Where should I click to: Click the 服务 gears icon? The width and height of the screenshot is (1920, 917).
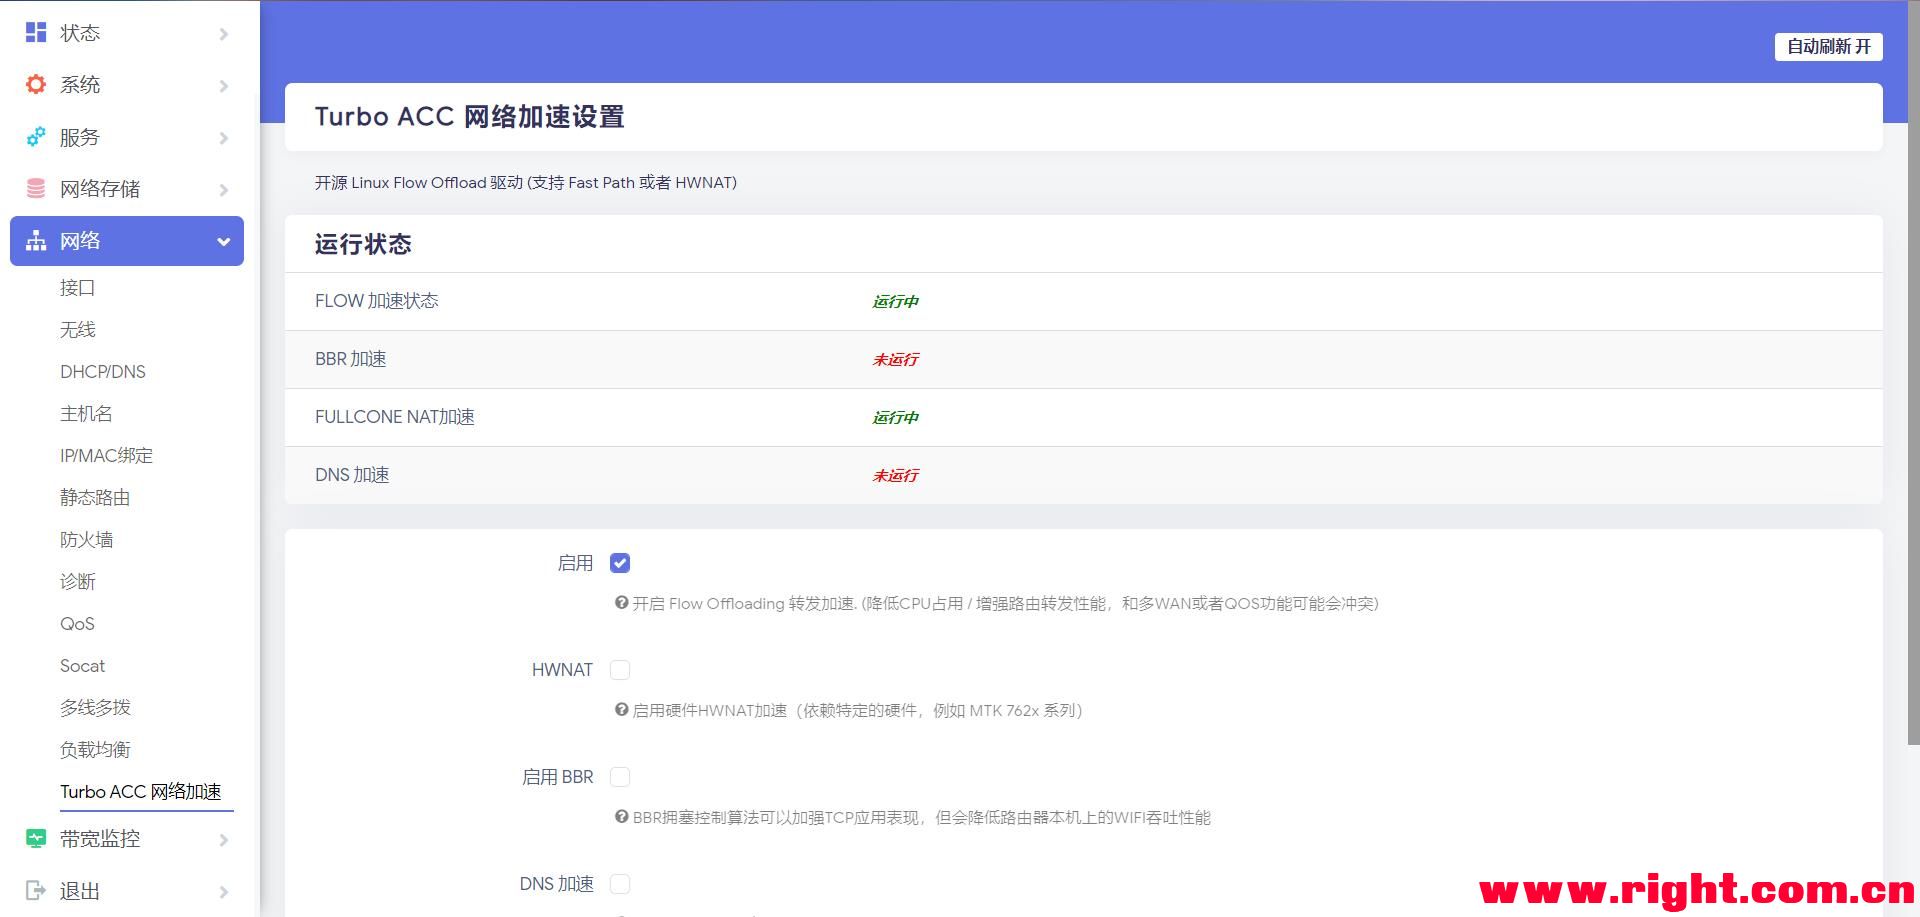[36, 137]
